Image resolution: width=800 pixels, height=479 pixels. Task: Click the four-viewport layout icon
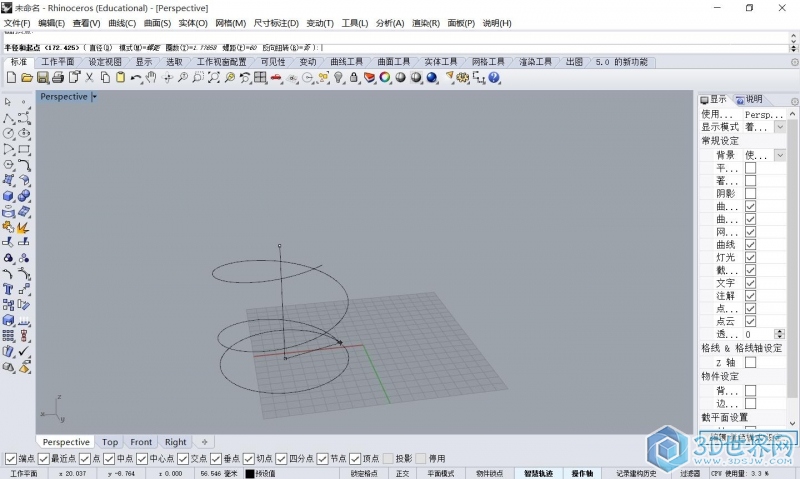coord(260,78)
